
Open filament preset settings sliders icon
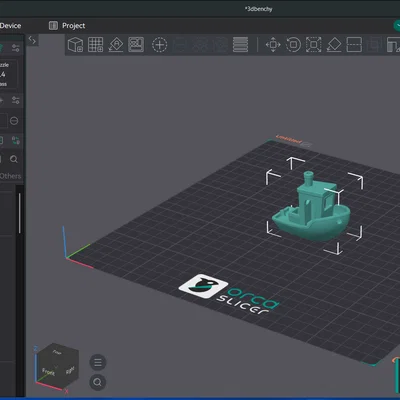(x=16, y=100)
